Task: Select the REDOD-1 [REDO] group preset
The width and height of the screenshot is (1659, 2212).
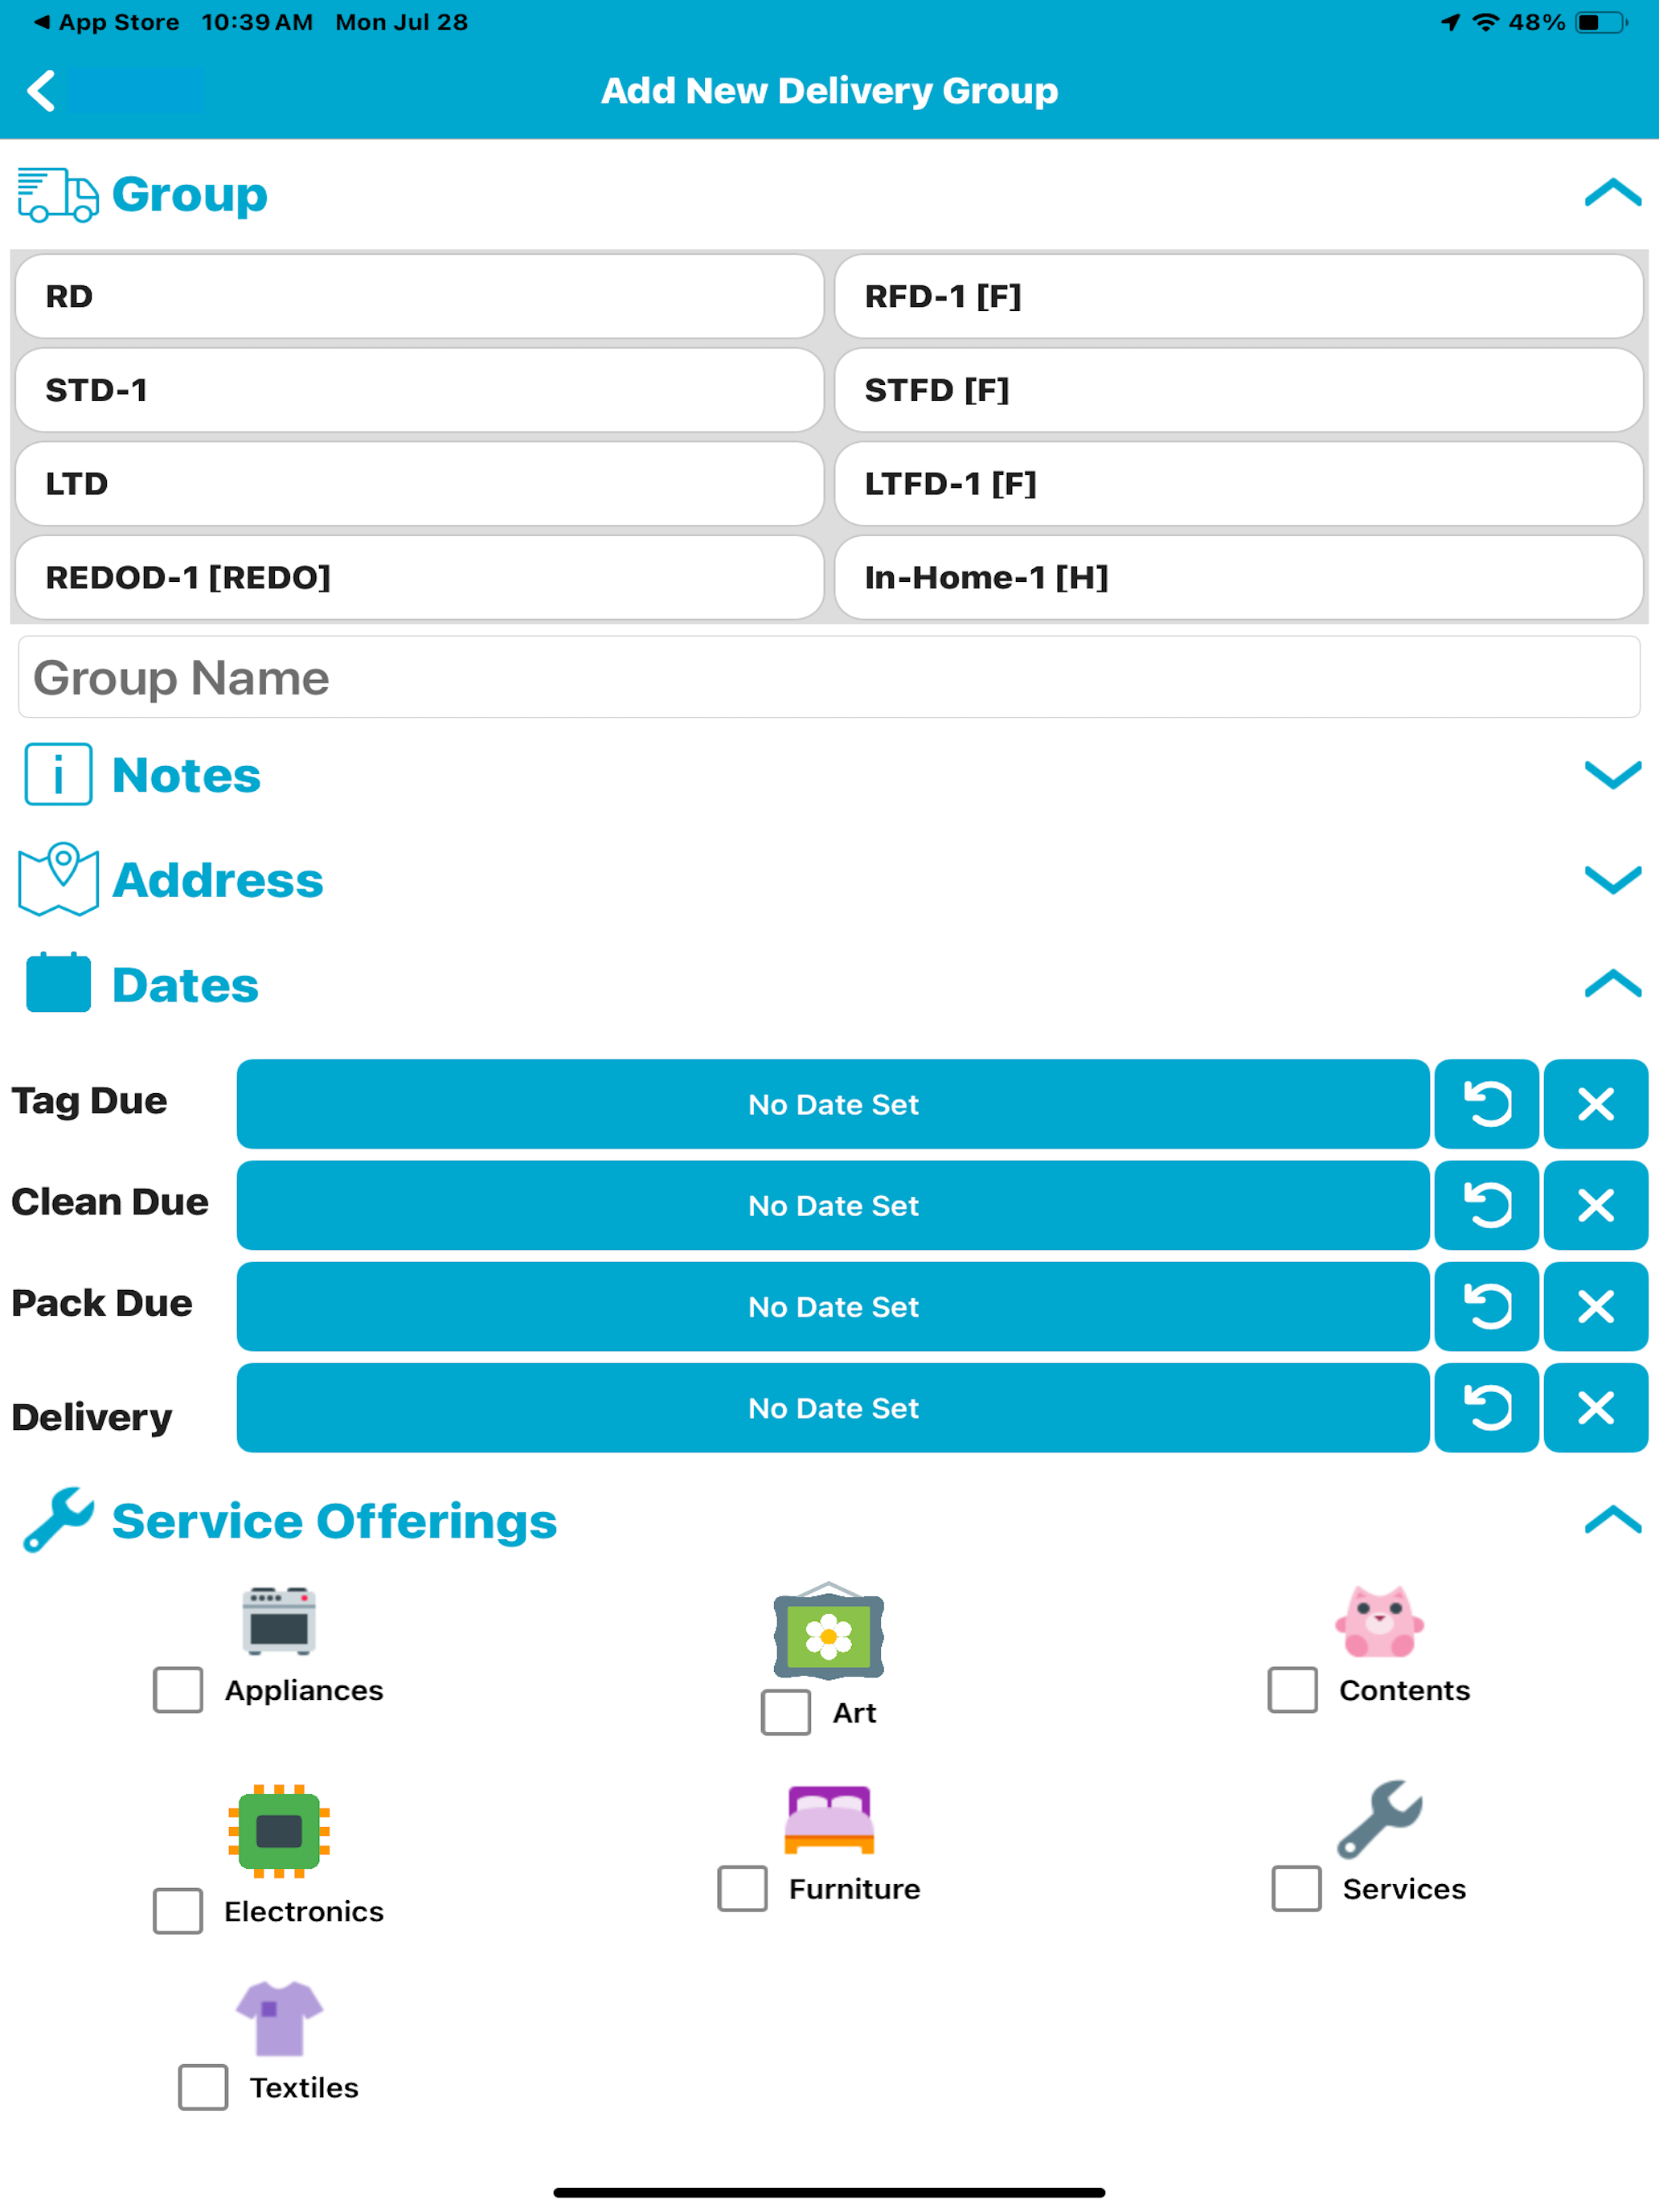Action: tap(419, 577)
